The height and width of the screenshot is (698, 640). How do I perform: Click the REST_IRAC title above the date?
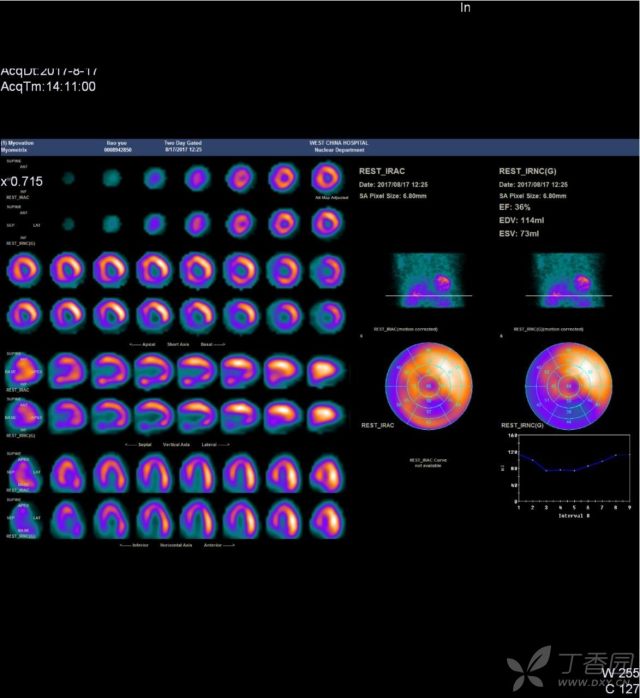[x=382, y=171]
